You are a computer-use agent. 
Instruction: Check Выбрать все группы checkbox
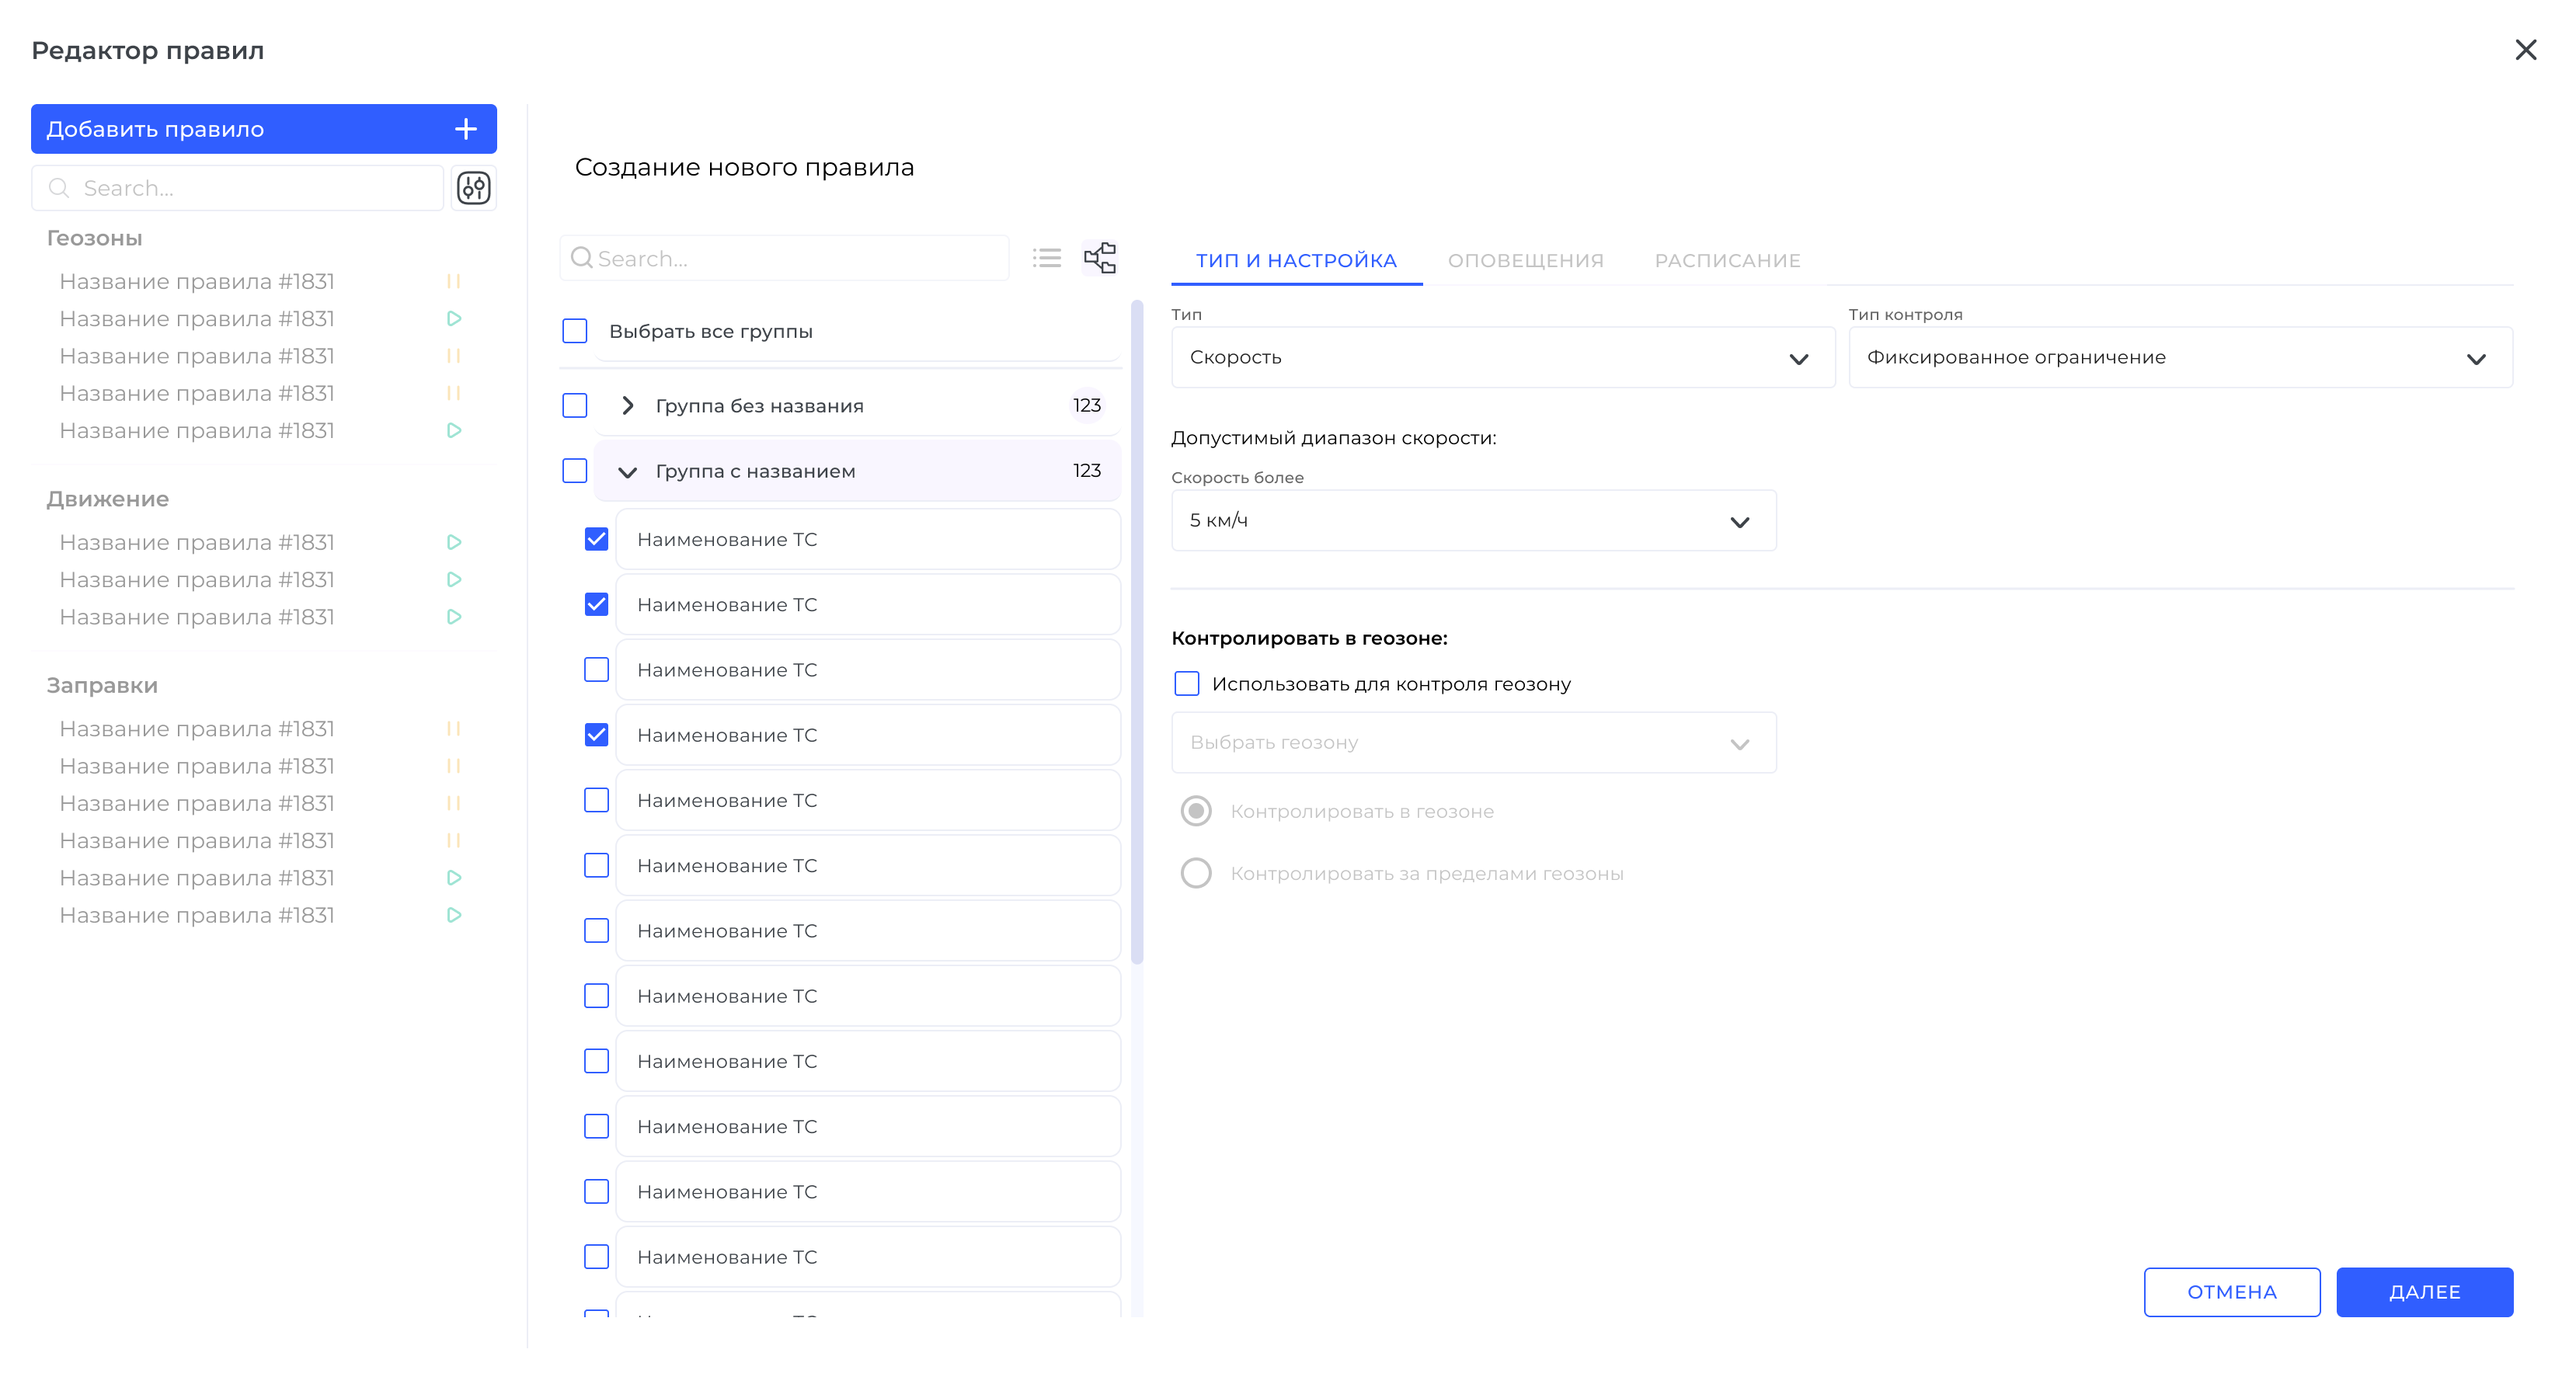tap(575, 331)
